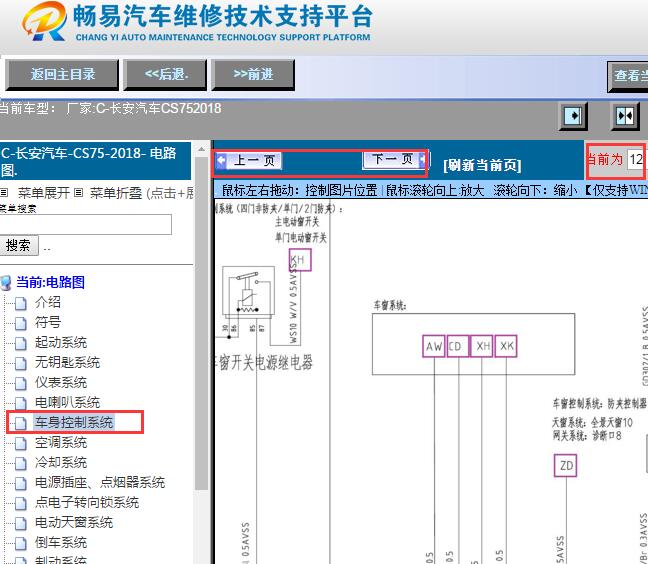Click the XK connector box in diagram

pyautogui.click(x=506, y=346)
